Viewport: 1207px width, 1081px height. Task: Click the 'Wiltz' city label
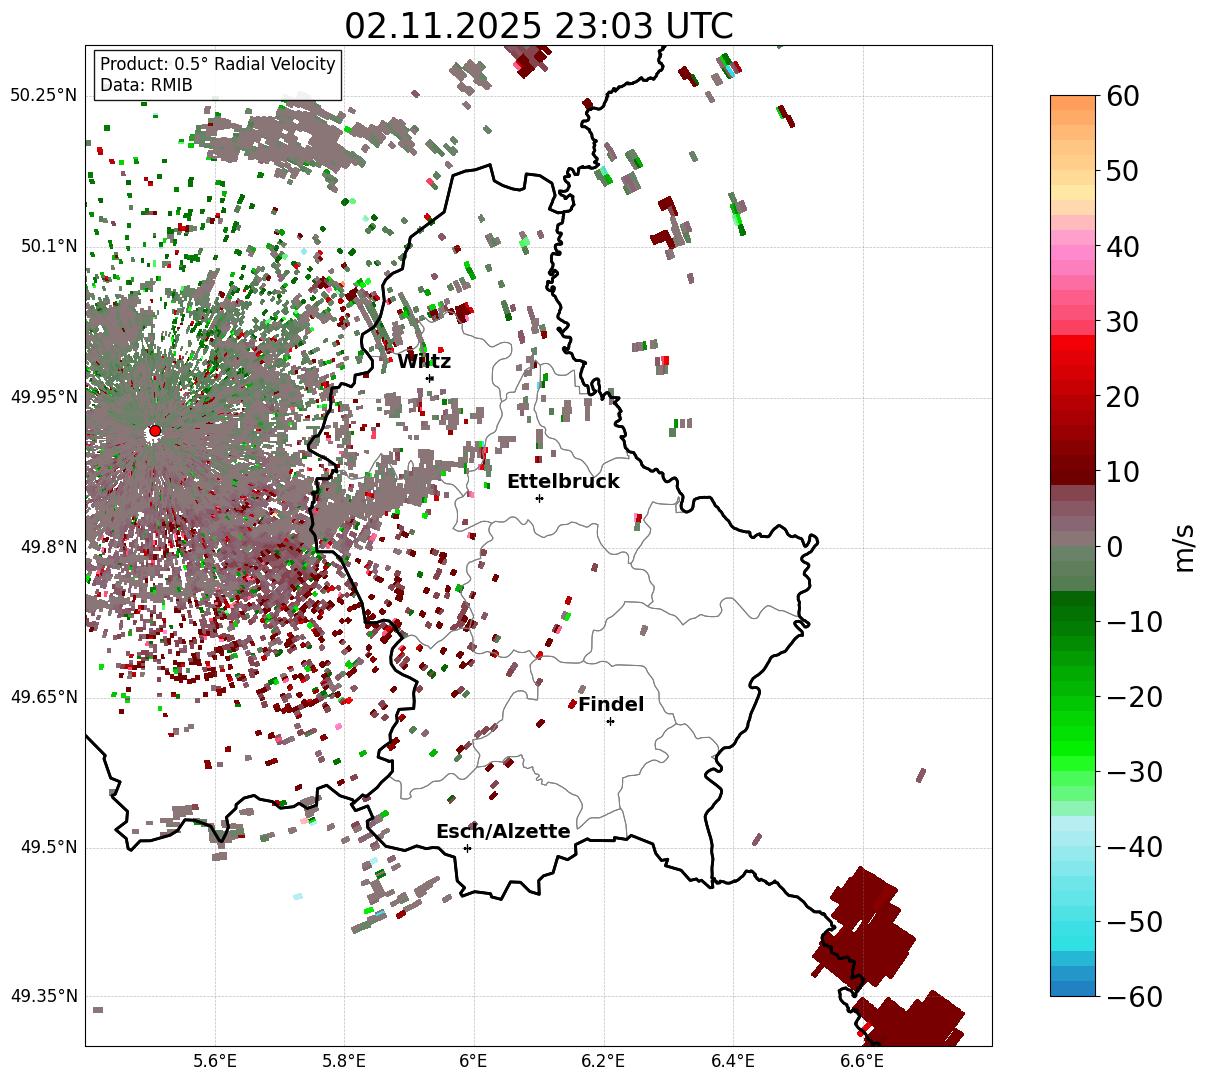click(424, 362)
